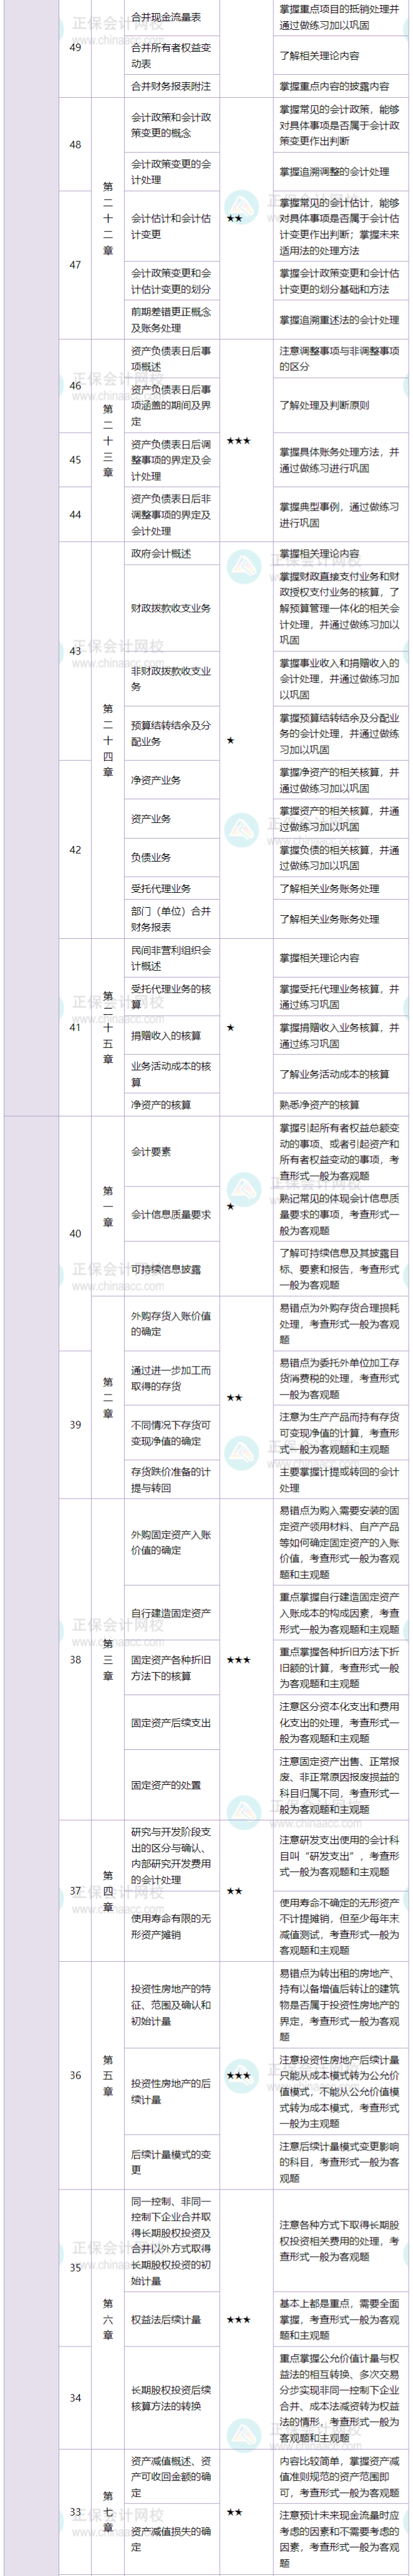The width and height of the screenshot is (413, 2576).
Task: Click the day number "44" cell
Action: (75, 514)
